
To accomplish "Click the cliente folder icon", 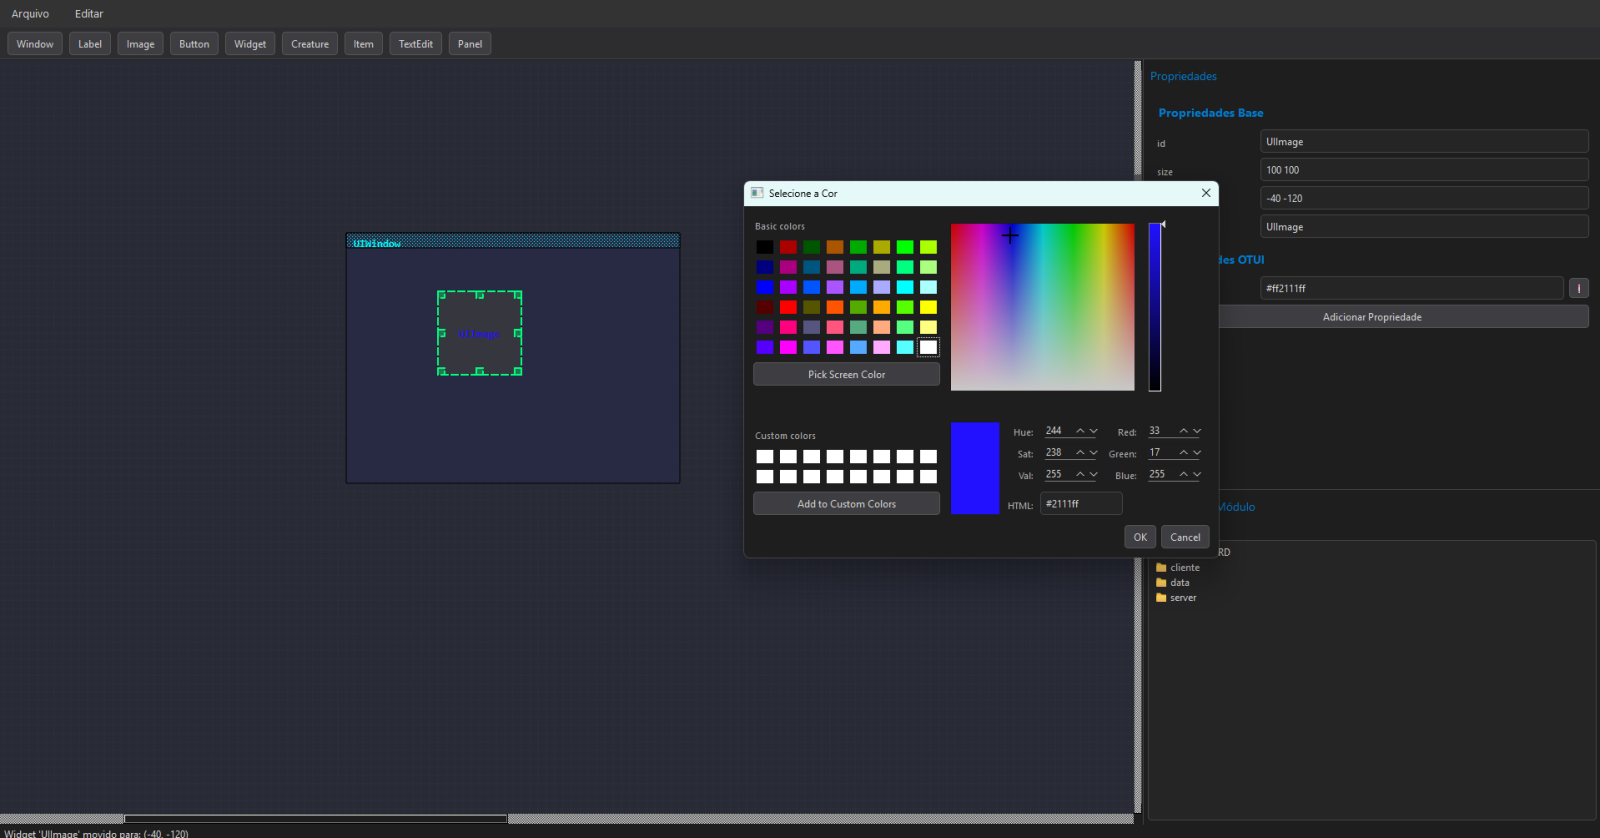I will point(1161,568).
